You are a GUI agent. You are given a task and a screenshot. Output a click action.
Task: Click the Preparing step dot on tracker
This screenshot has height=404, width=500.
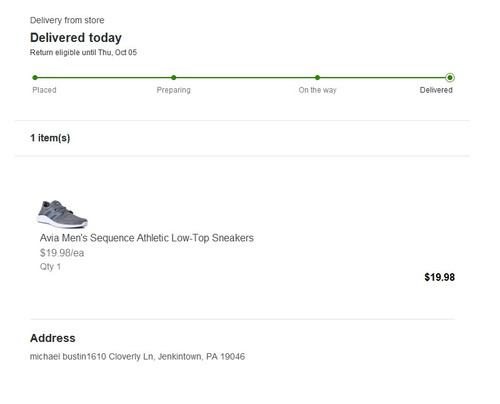pos(174,78)
